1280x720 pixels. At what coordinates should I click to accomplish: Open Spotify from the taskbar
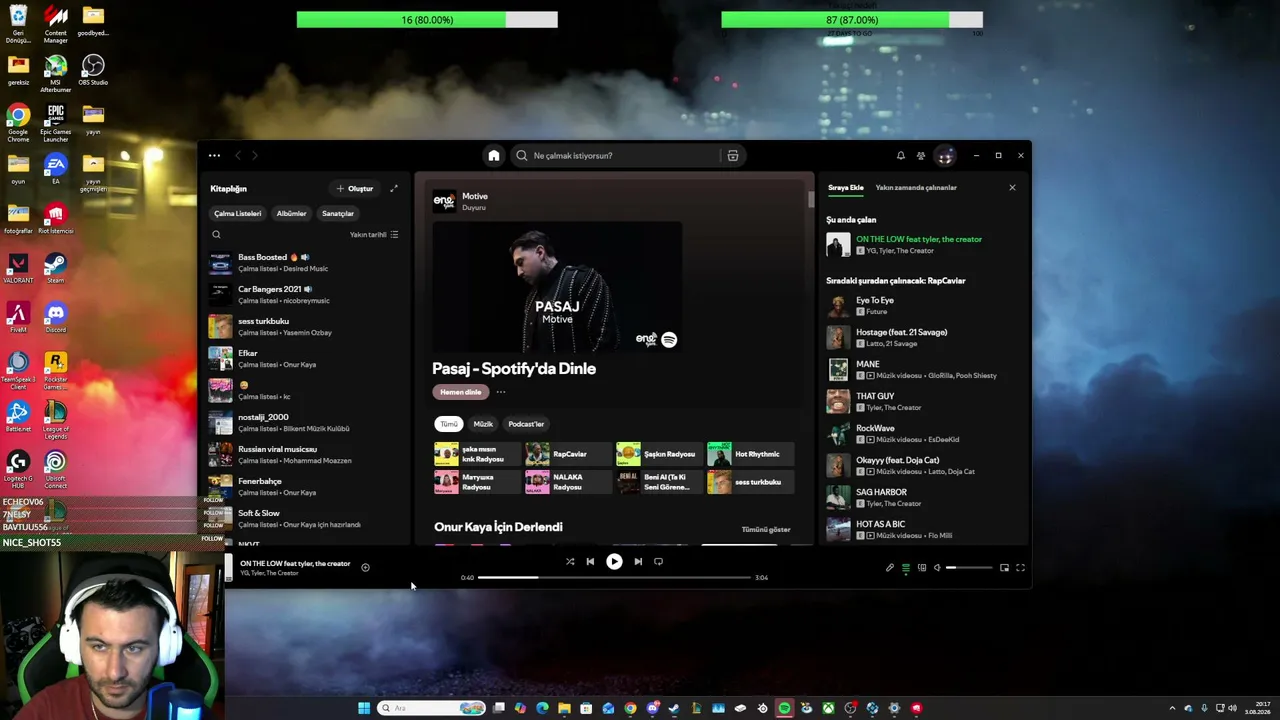click(784, 708)
